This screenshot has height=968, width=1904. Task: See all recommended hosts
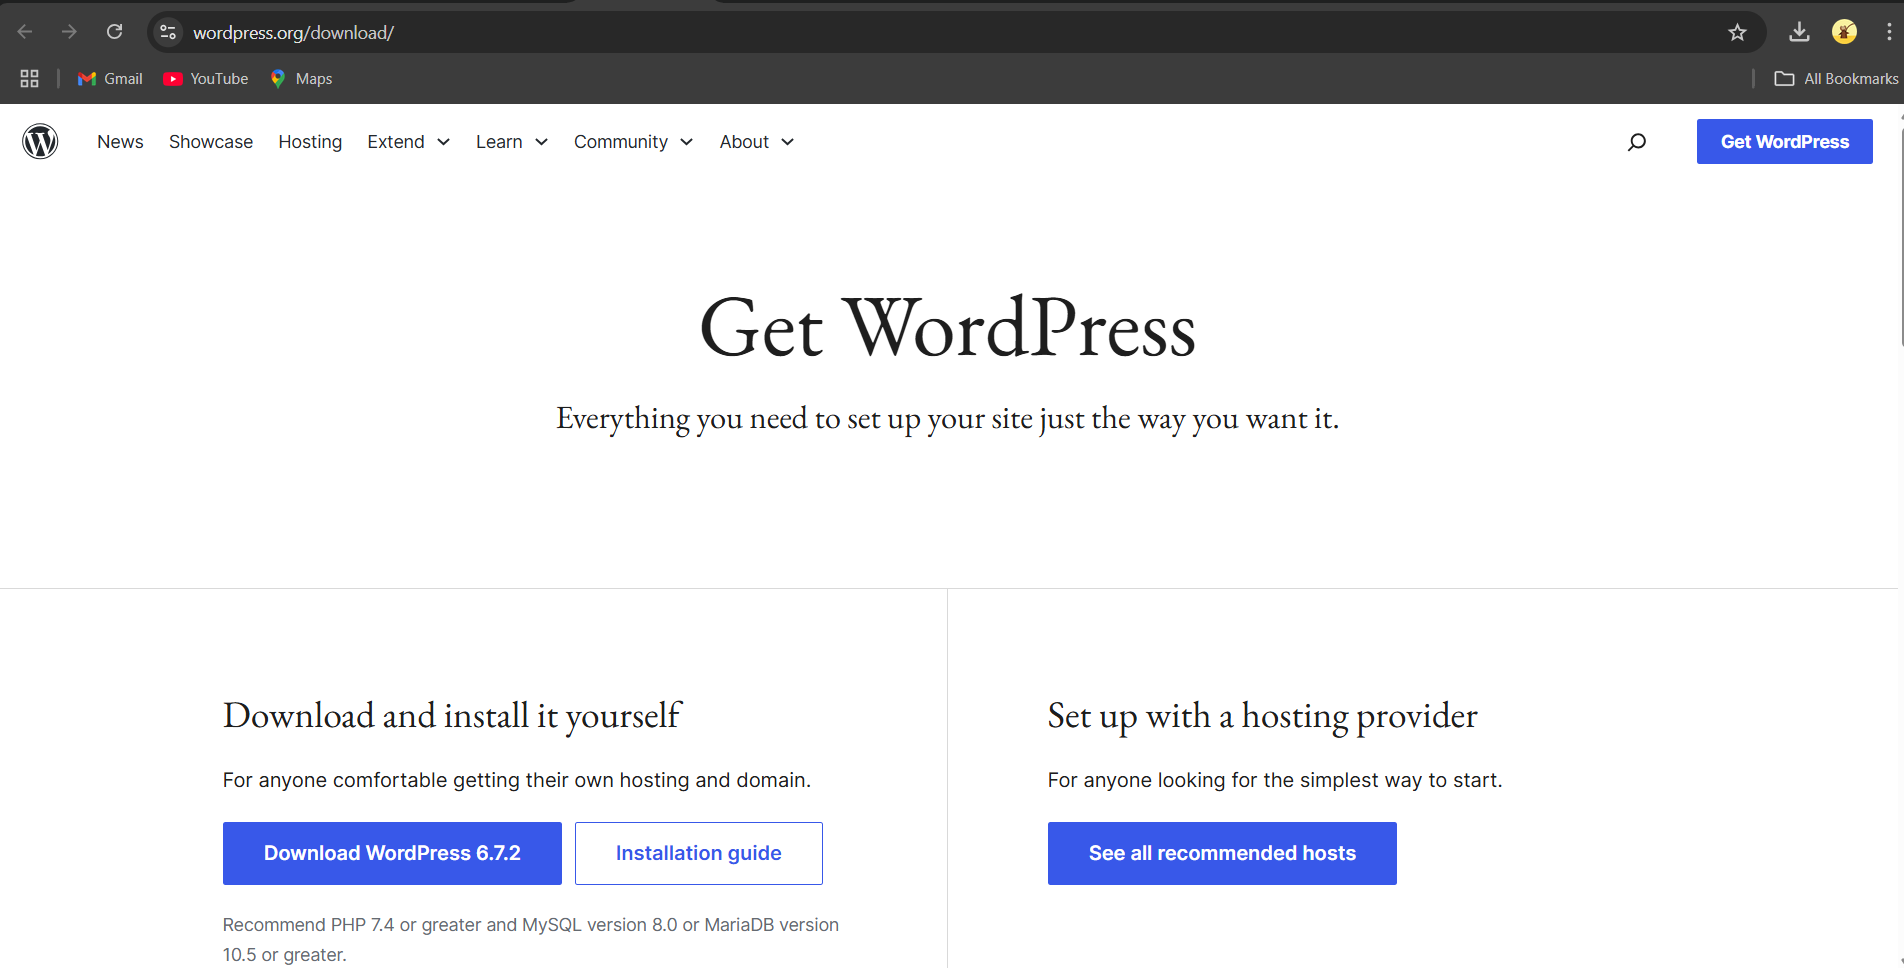(1222, 853)
